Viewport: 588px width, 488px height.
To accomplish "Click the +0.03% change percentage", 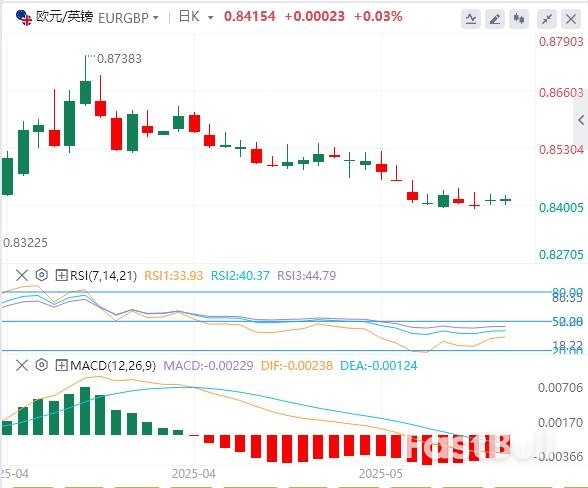I will pos(378,17).
